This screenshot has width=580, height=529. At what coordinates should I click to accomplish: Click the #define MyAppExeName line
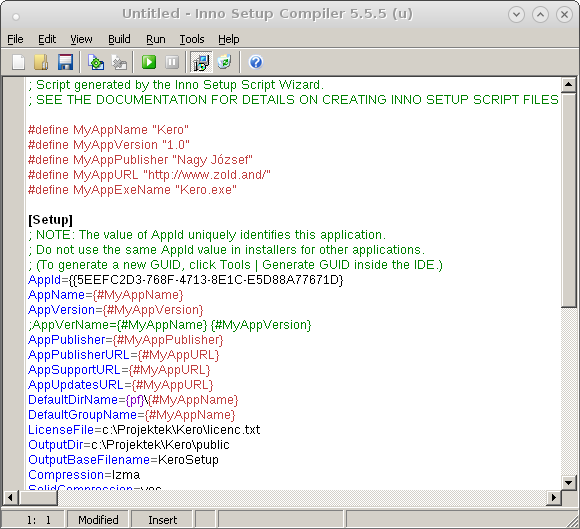pos(132,190)
